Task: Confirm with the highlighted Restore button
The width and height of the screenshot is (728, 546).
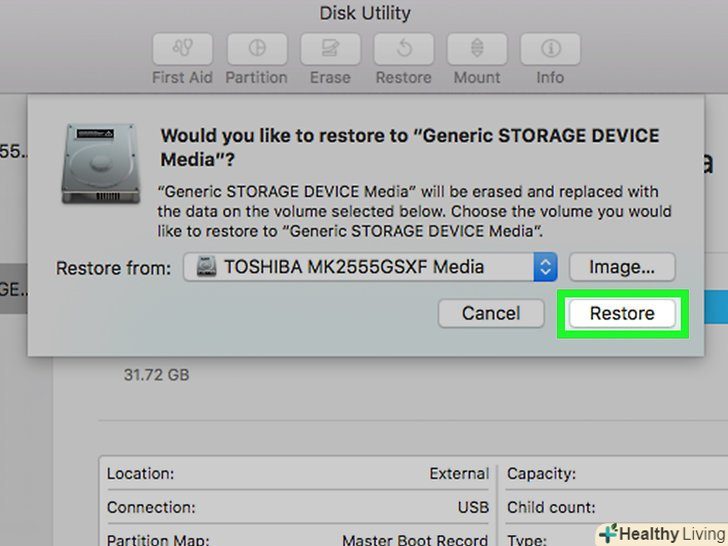Action: [x=621, y=313]
